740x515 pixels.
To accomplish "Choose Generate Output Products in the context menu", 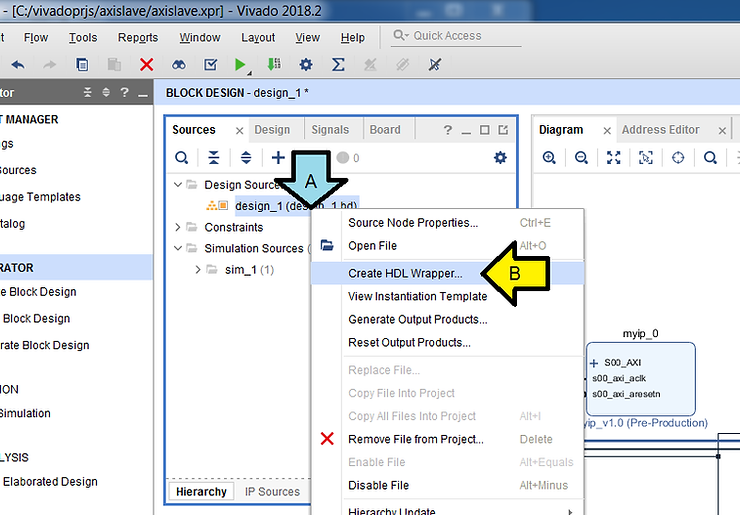I will [x=447, y=320].
